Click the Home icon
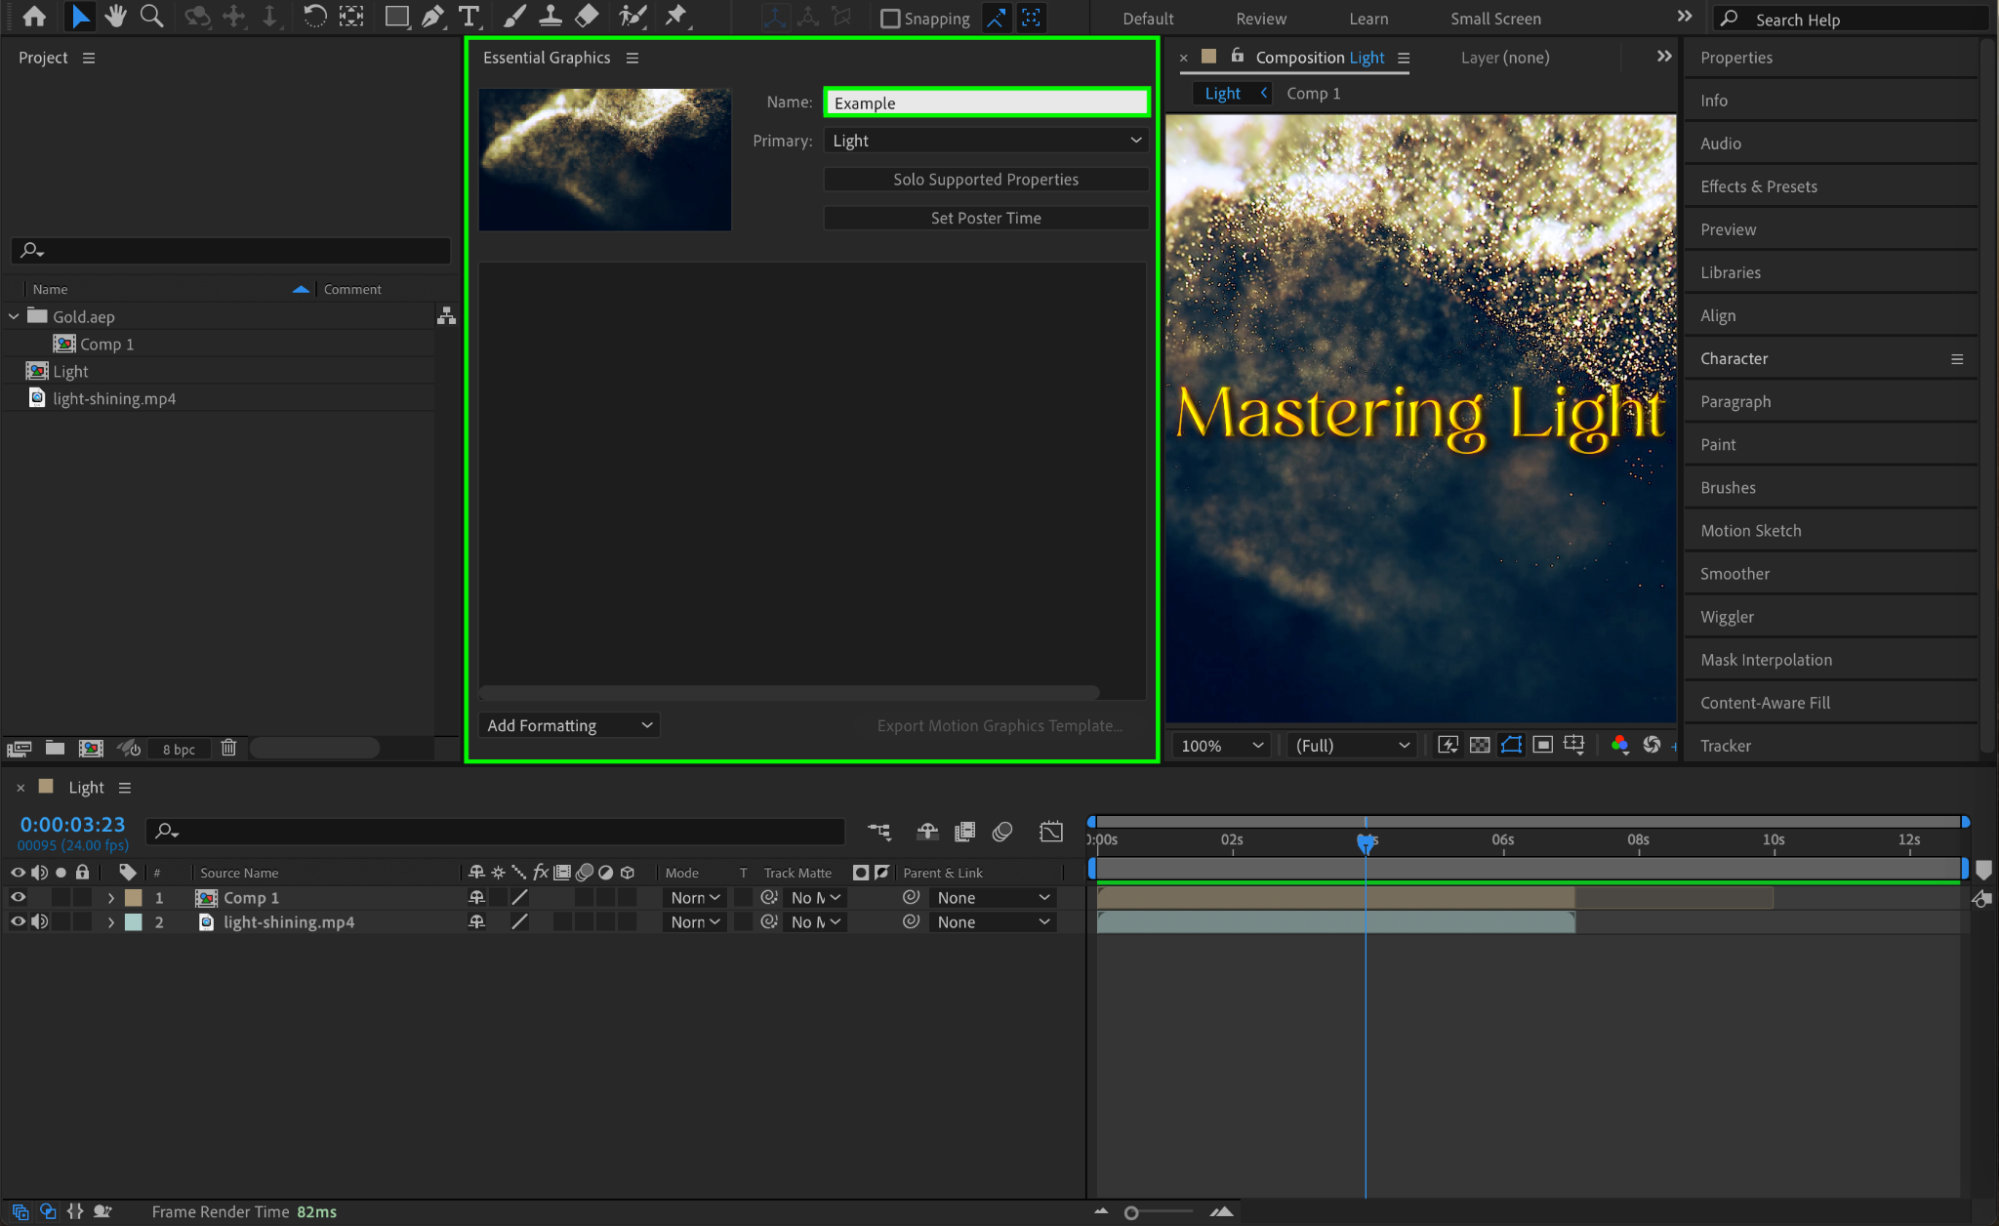This screenshot has height=1226, width=1999. (x=34, y=16)
